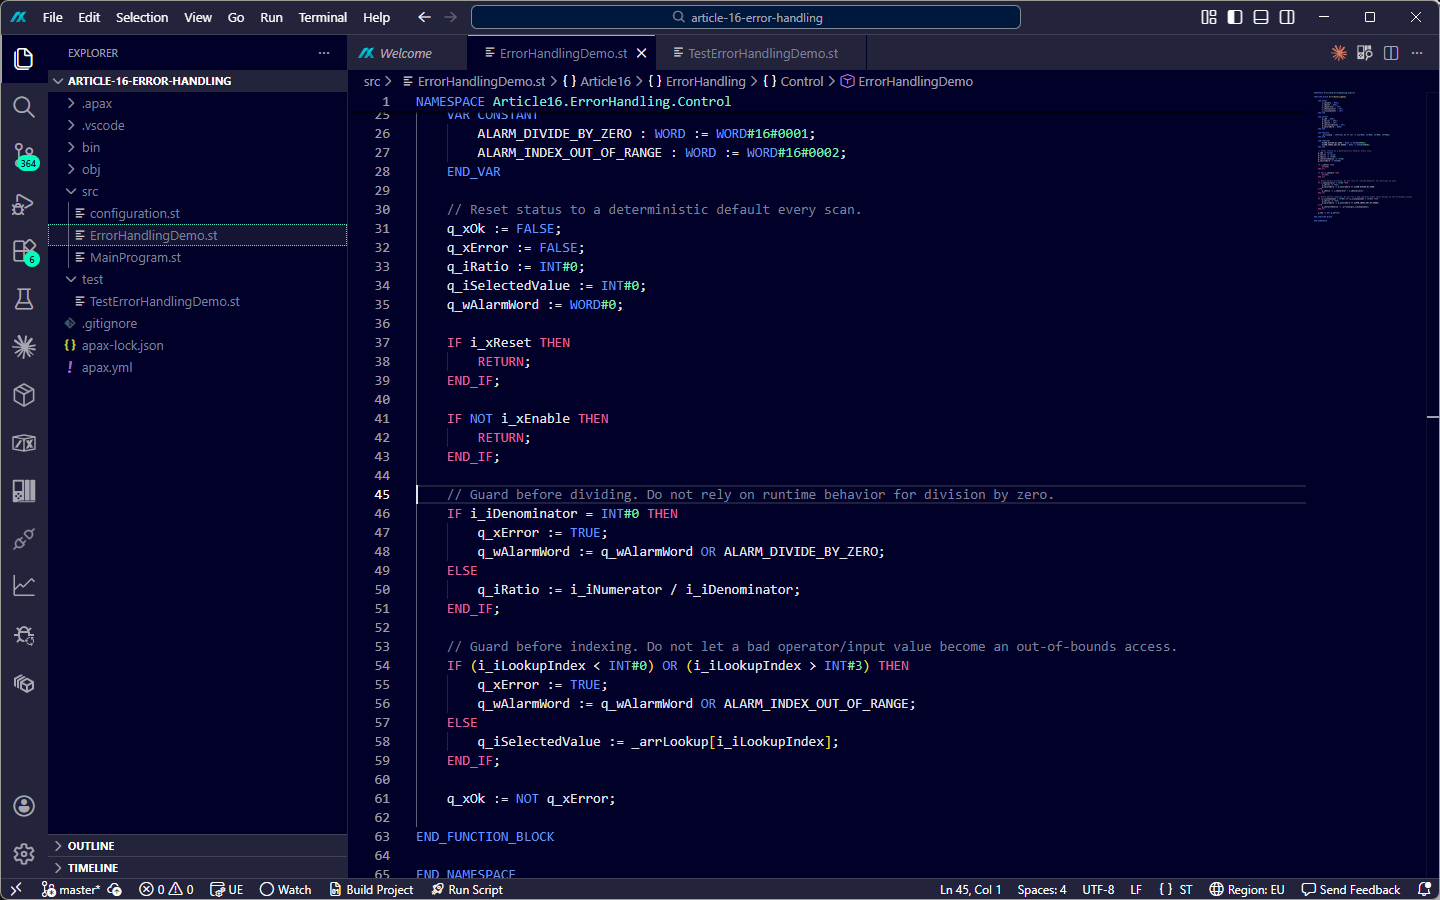Viewport: 1440px width, 900px height.
Task: Expand the obj folder
Action: pyautogui.click(x=197, y=169)
